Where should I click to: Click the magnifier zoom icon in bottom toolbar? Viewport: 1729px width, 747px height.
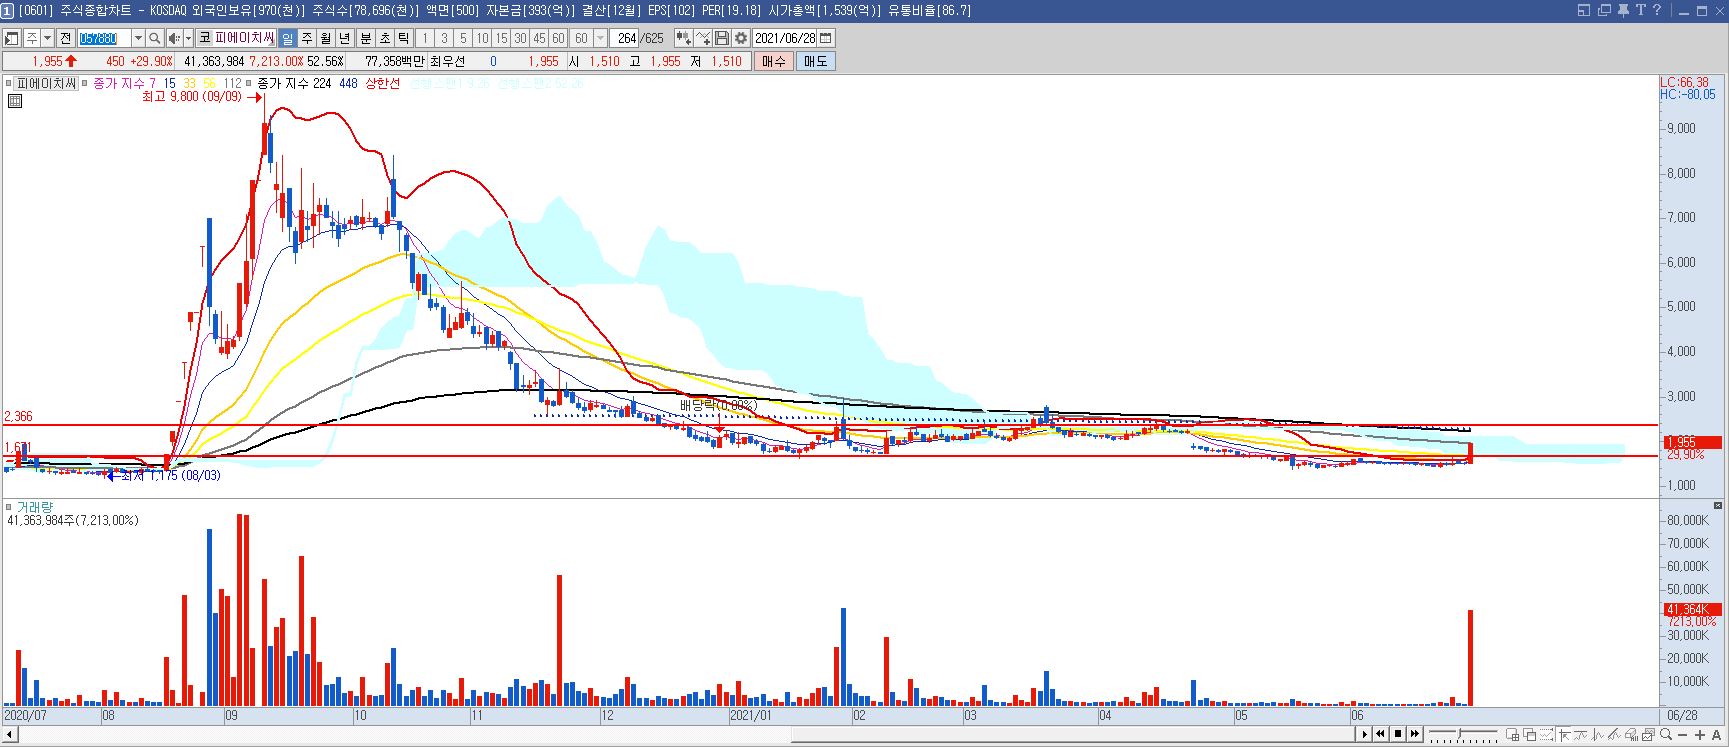(x=1666, y=734)
